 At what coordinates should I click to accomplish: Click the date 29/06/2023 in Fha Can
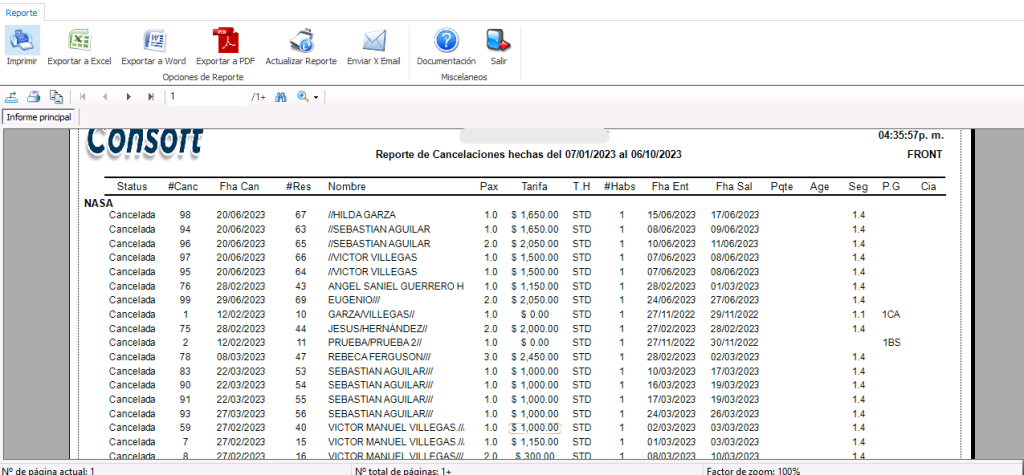pyautogui.click(x=240, y=300)
